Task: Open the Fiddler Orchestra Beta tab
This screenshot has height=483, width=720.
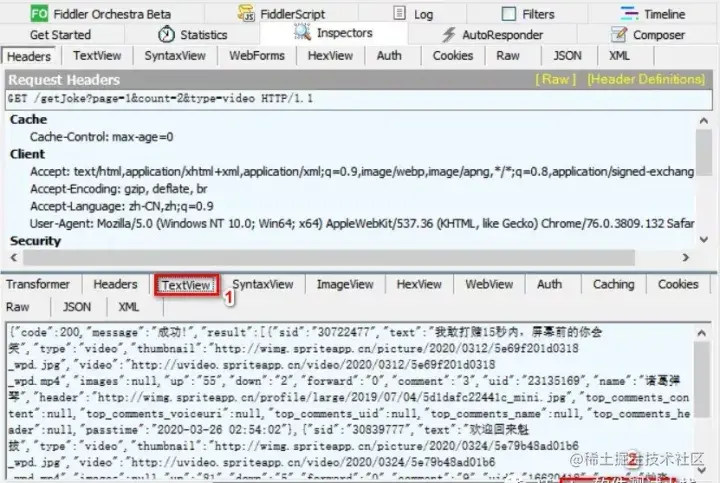Action: click(101, 14)
